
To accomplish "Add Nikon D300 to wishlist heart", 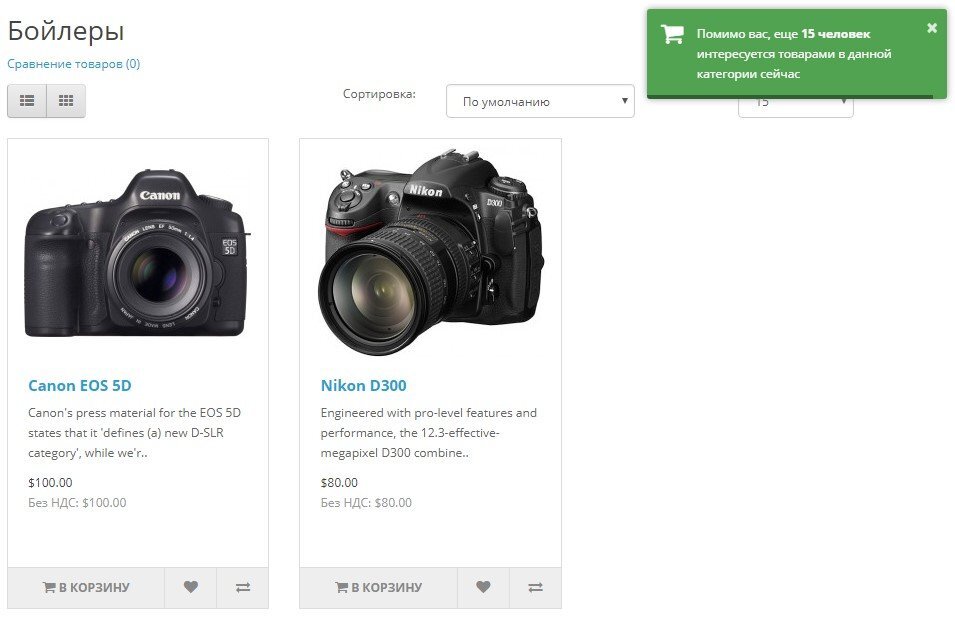I will click(x=483, y=588).
